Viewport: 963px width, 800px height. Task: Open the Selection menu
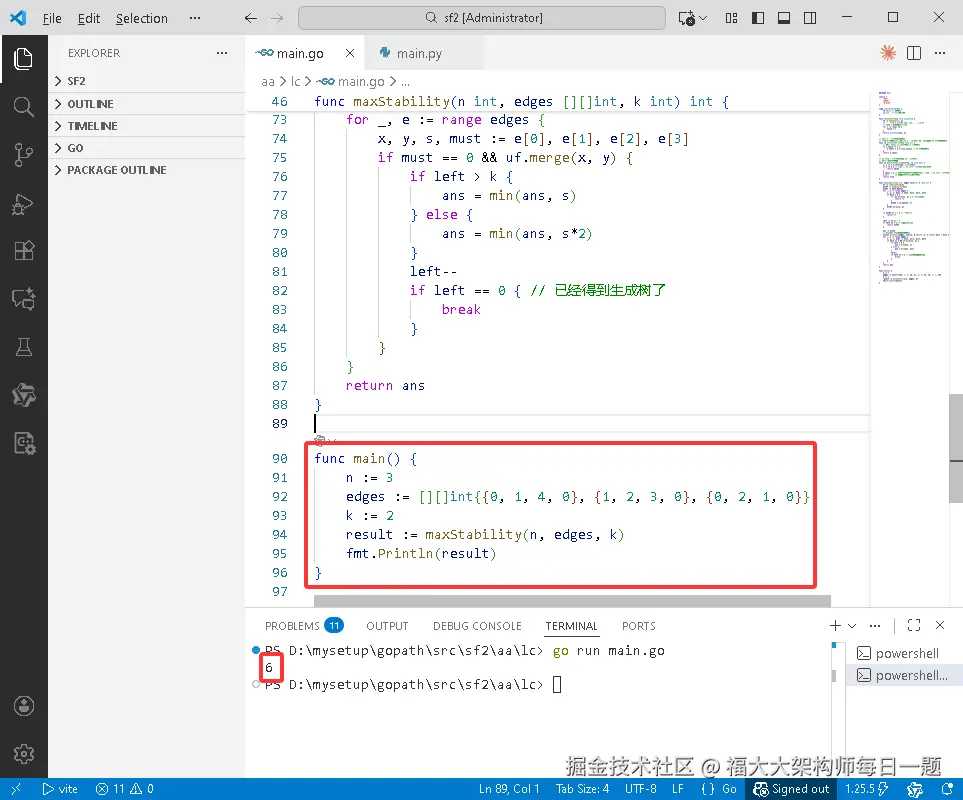[x=141, y=18]
